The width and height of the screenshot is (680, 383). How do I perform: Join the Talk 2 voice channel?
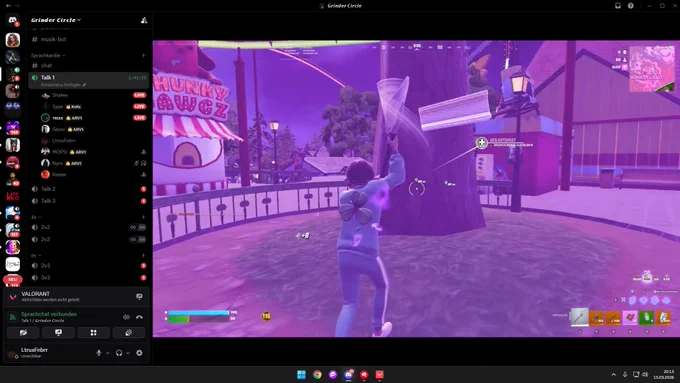pos(89,189)
